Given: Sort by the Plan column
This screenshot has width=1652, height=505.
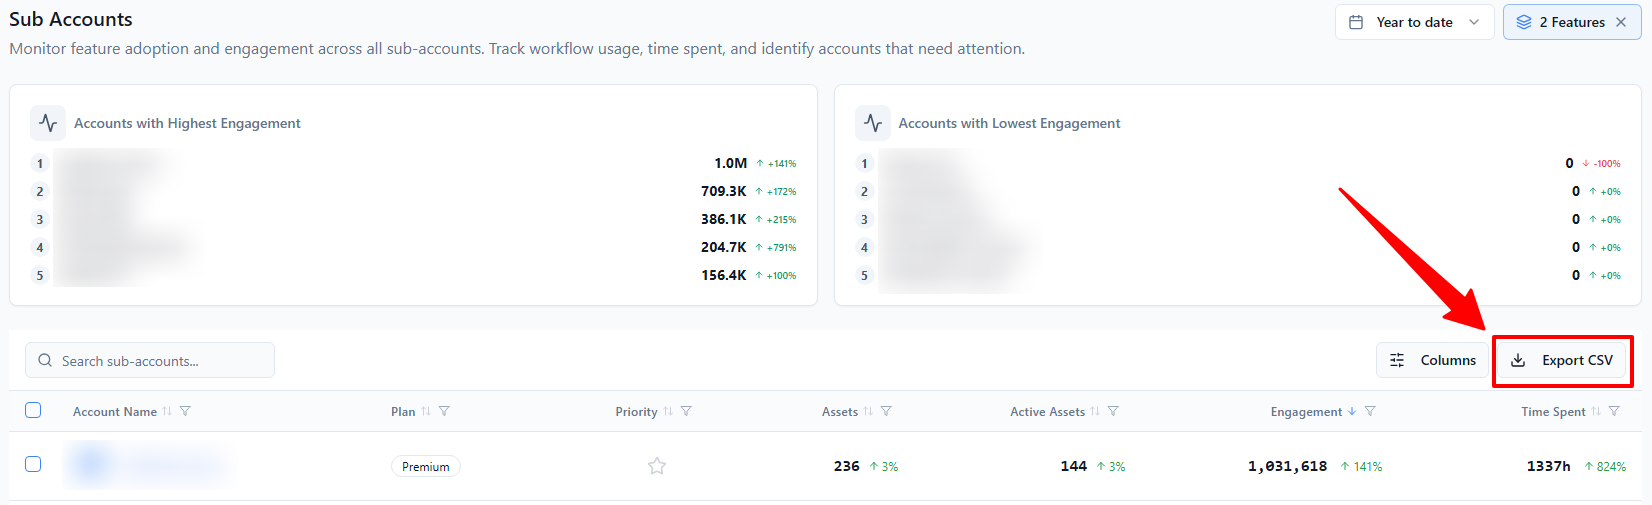Looking at the screenshot, I should point(426,411).
